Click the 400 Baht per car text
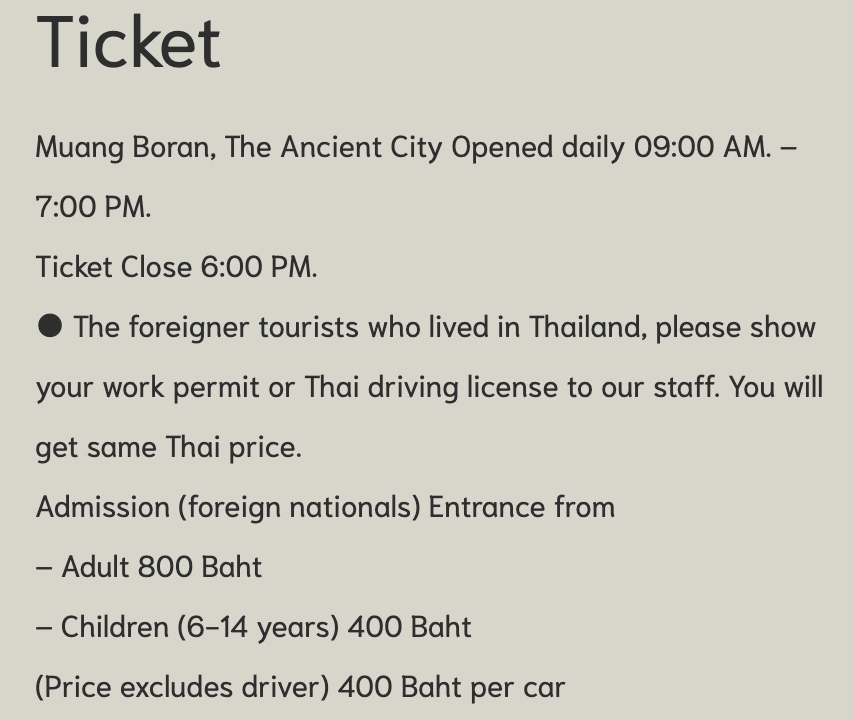854x720 pixels. pyautogui.click(x=452, y=687)
